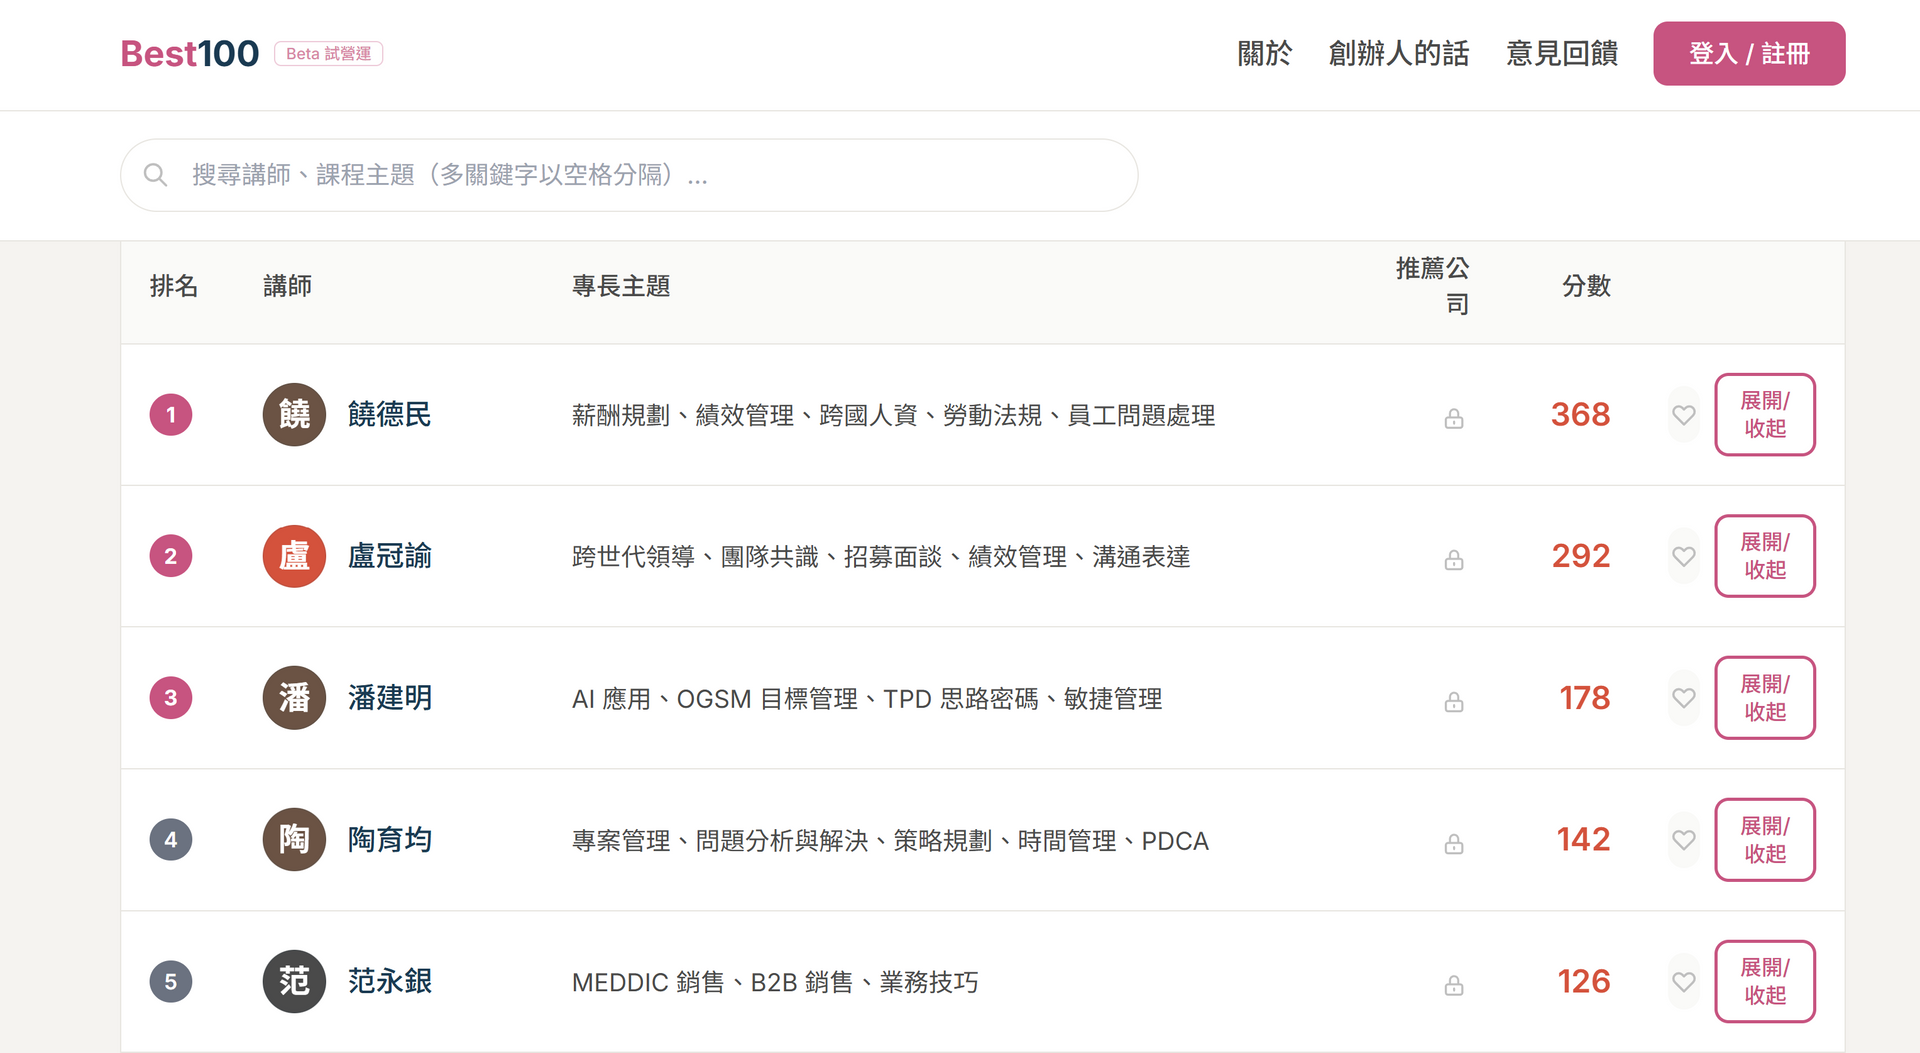Click the lock icon in 盧冠諭's row
This screenshot has width=1920, height=1053.
(x=1453, y=560)
